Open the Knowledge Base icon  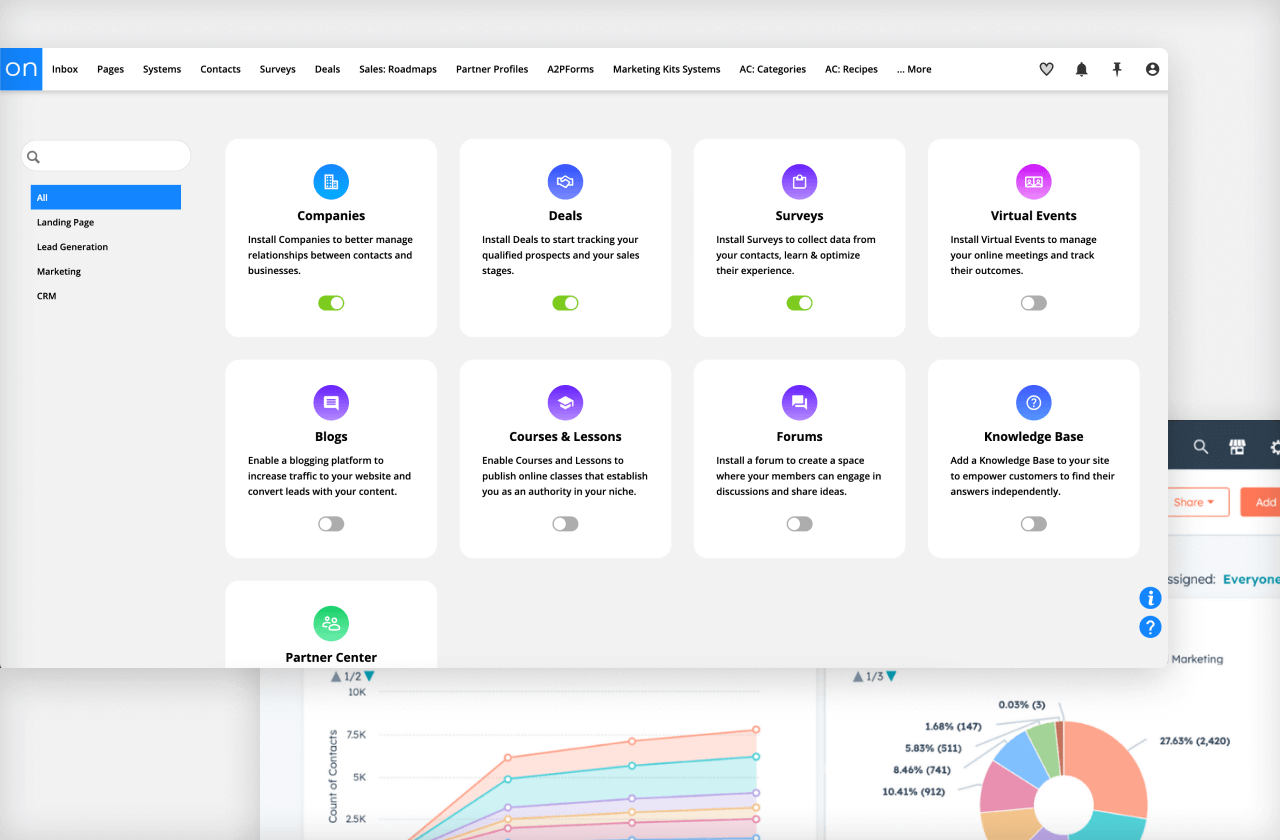click(1033, 402)
